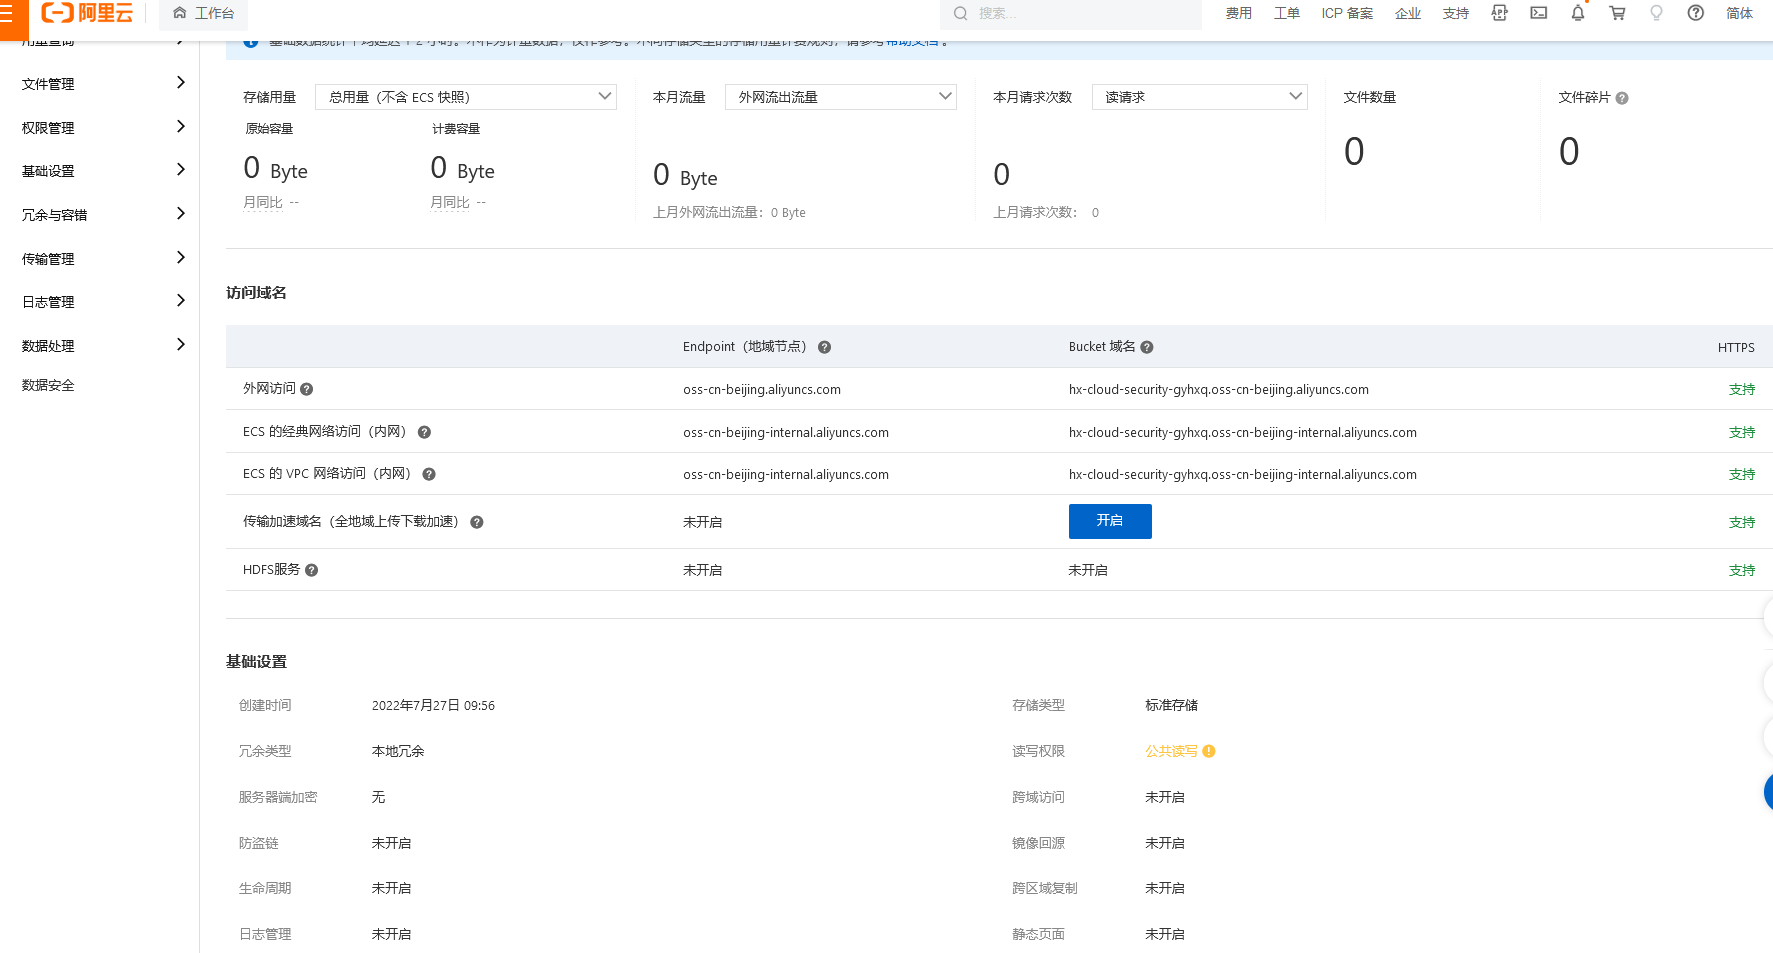Click help icon next to HDFS服务

click(x=312, y=570)
